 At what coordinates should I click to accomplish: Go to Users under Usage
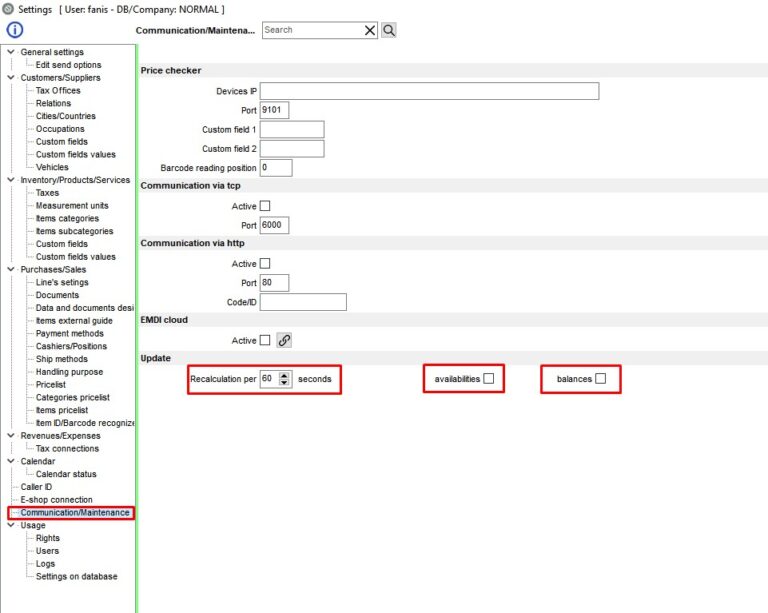47,551
